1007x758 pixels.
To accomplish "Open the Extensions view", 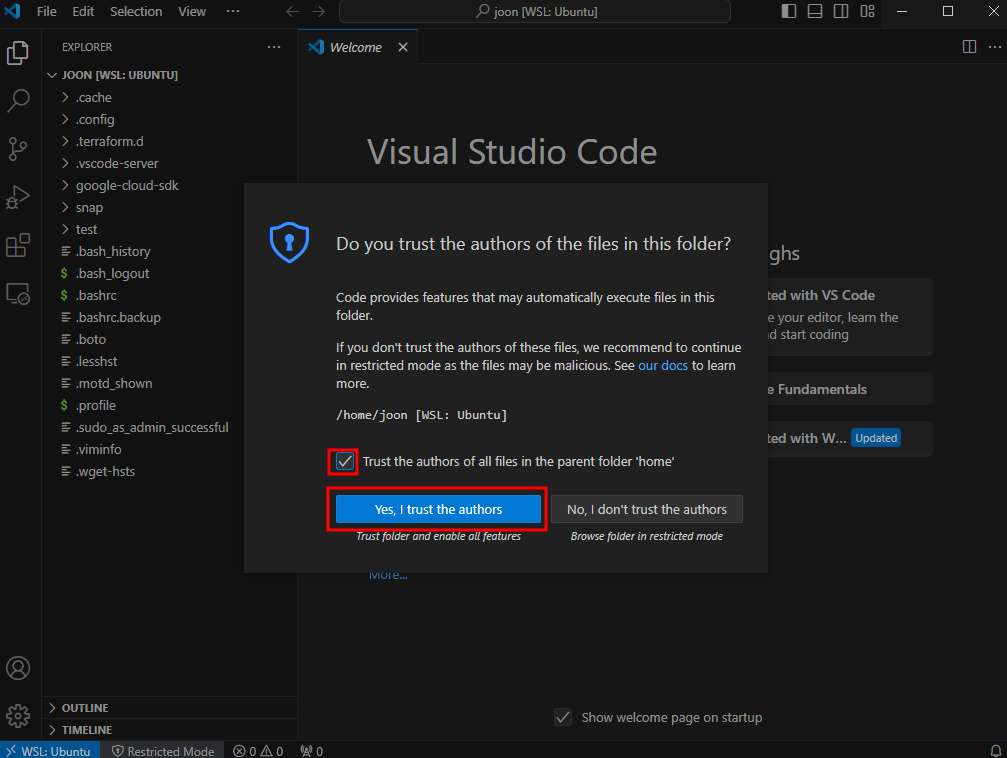I will point(18,245).
